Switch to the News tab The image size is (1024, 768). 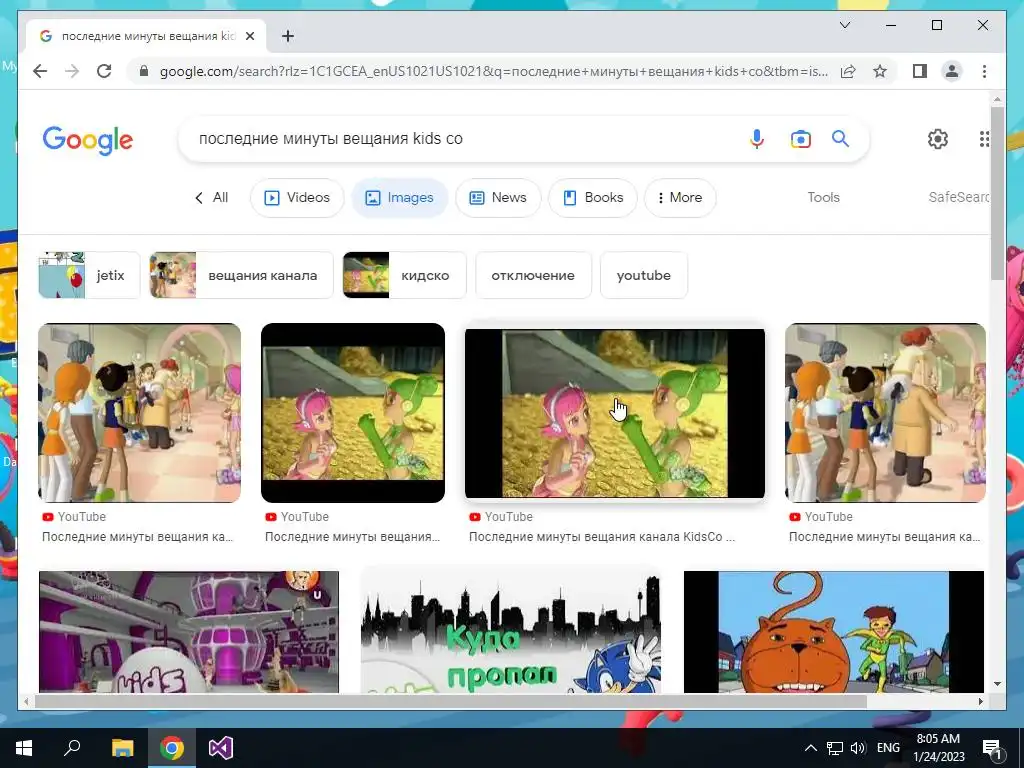pyautogui.click(x=498, y=197)
